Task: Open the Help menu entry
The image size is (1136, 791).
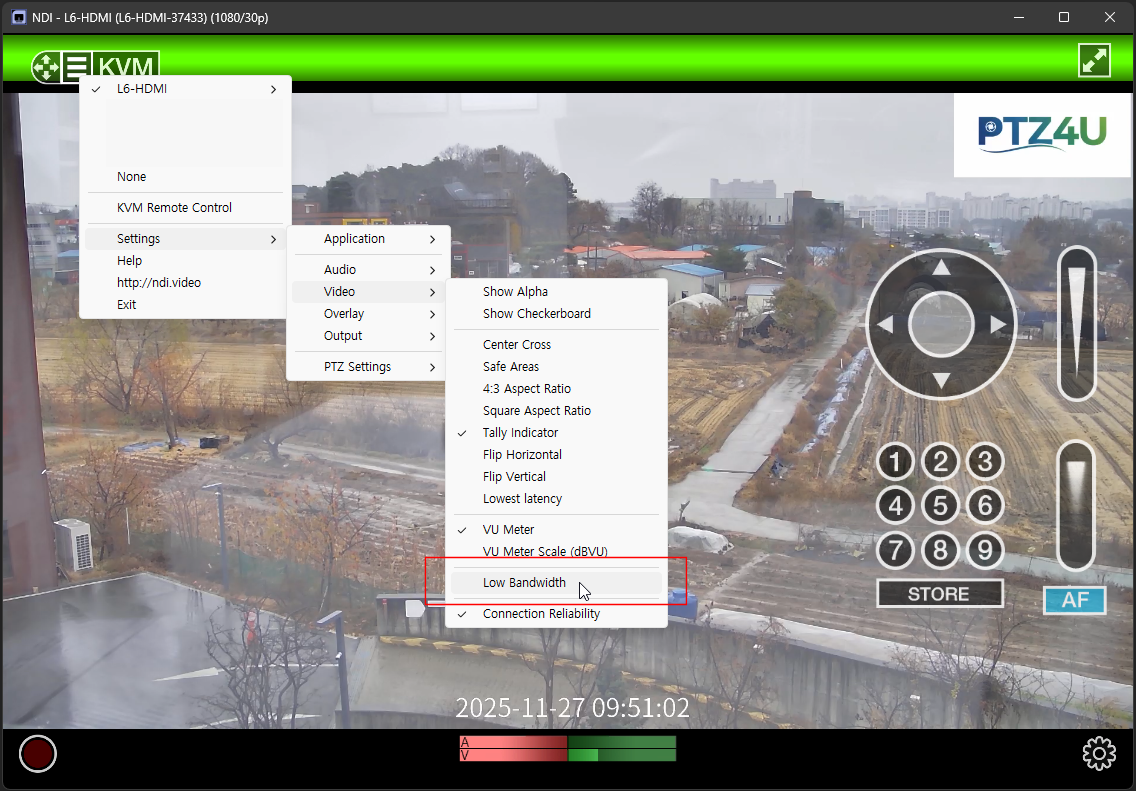Action: pos(185,260)
